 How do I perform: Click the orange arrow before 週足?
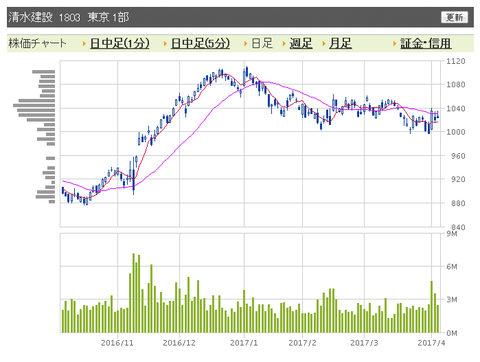tap(284, 44)
